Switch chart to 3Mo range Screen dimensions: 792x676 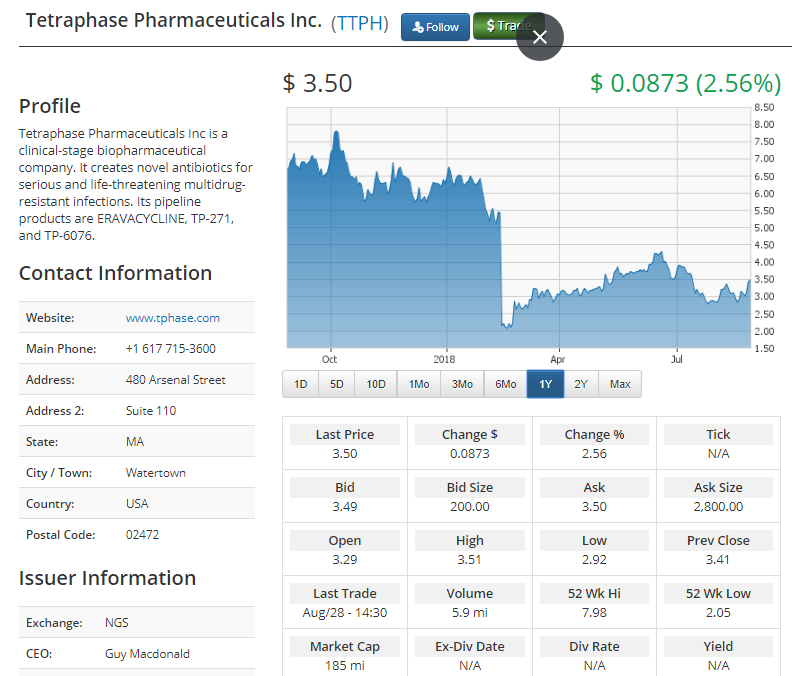(x=462, y=384)
